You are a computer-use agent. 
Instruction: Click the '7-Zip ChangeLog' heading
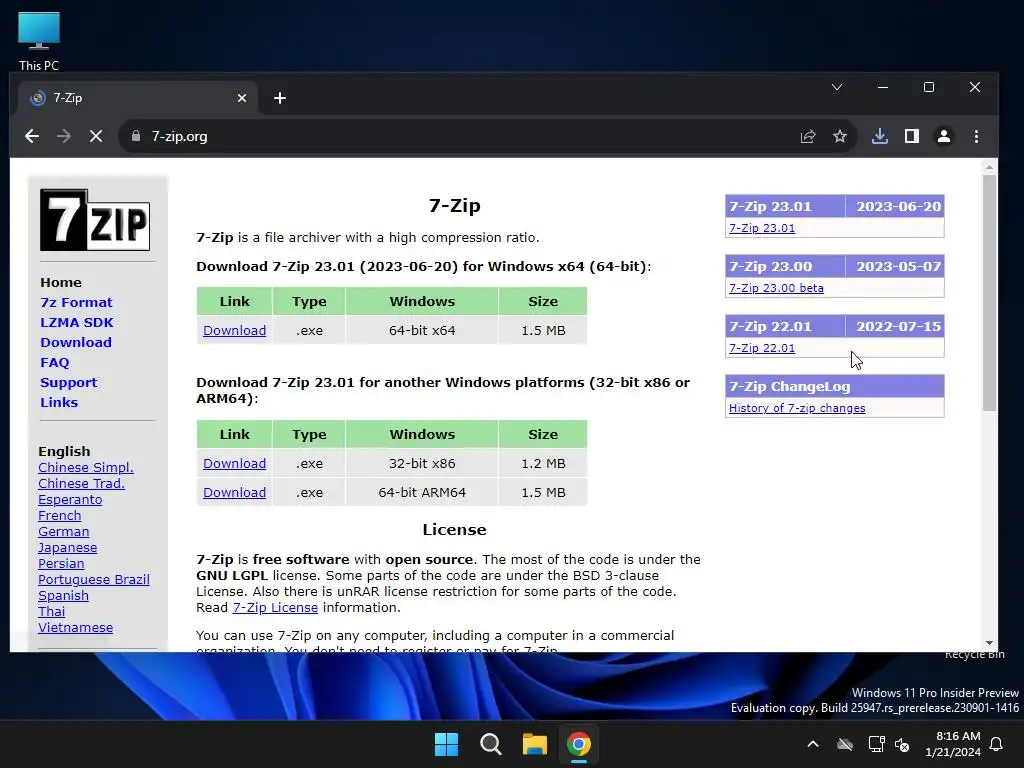pyautogui.click(x=790, y=387)
